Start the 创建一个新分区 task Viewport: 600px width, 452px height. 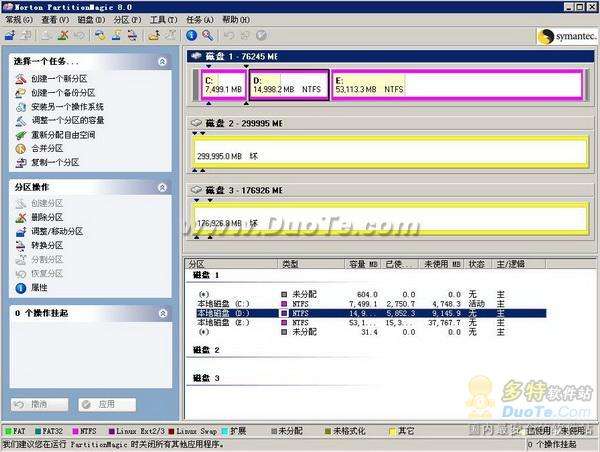pyautogui.click(x=59, y=79)
